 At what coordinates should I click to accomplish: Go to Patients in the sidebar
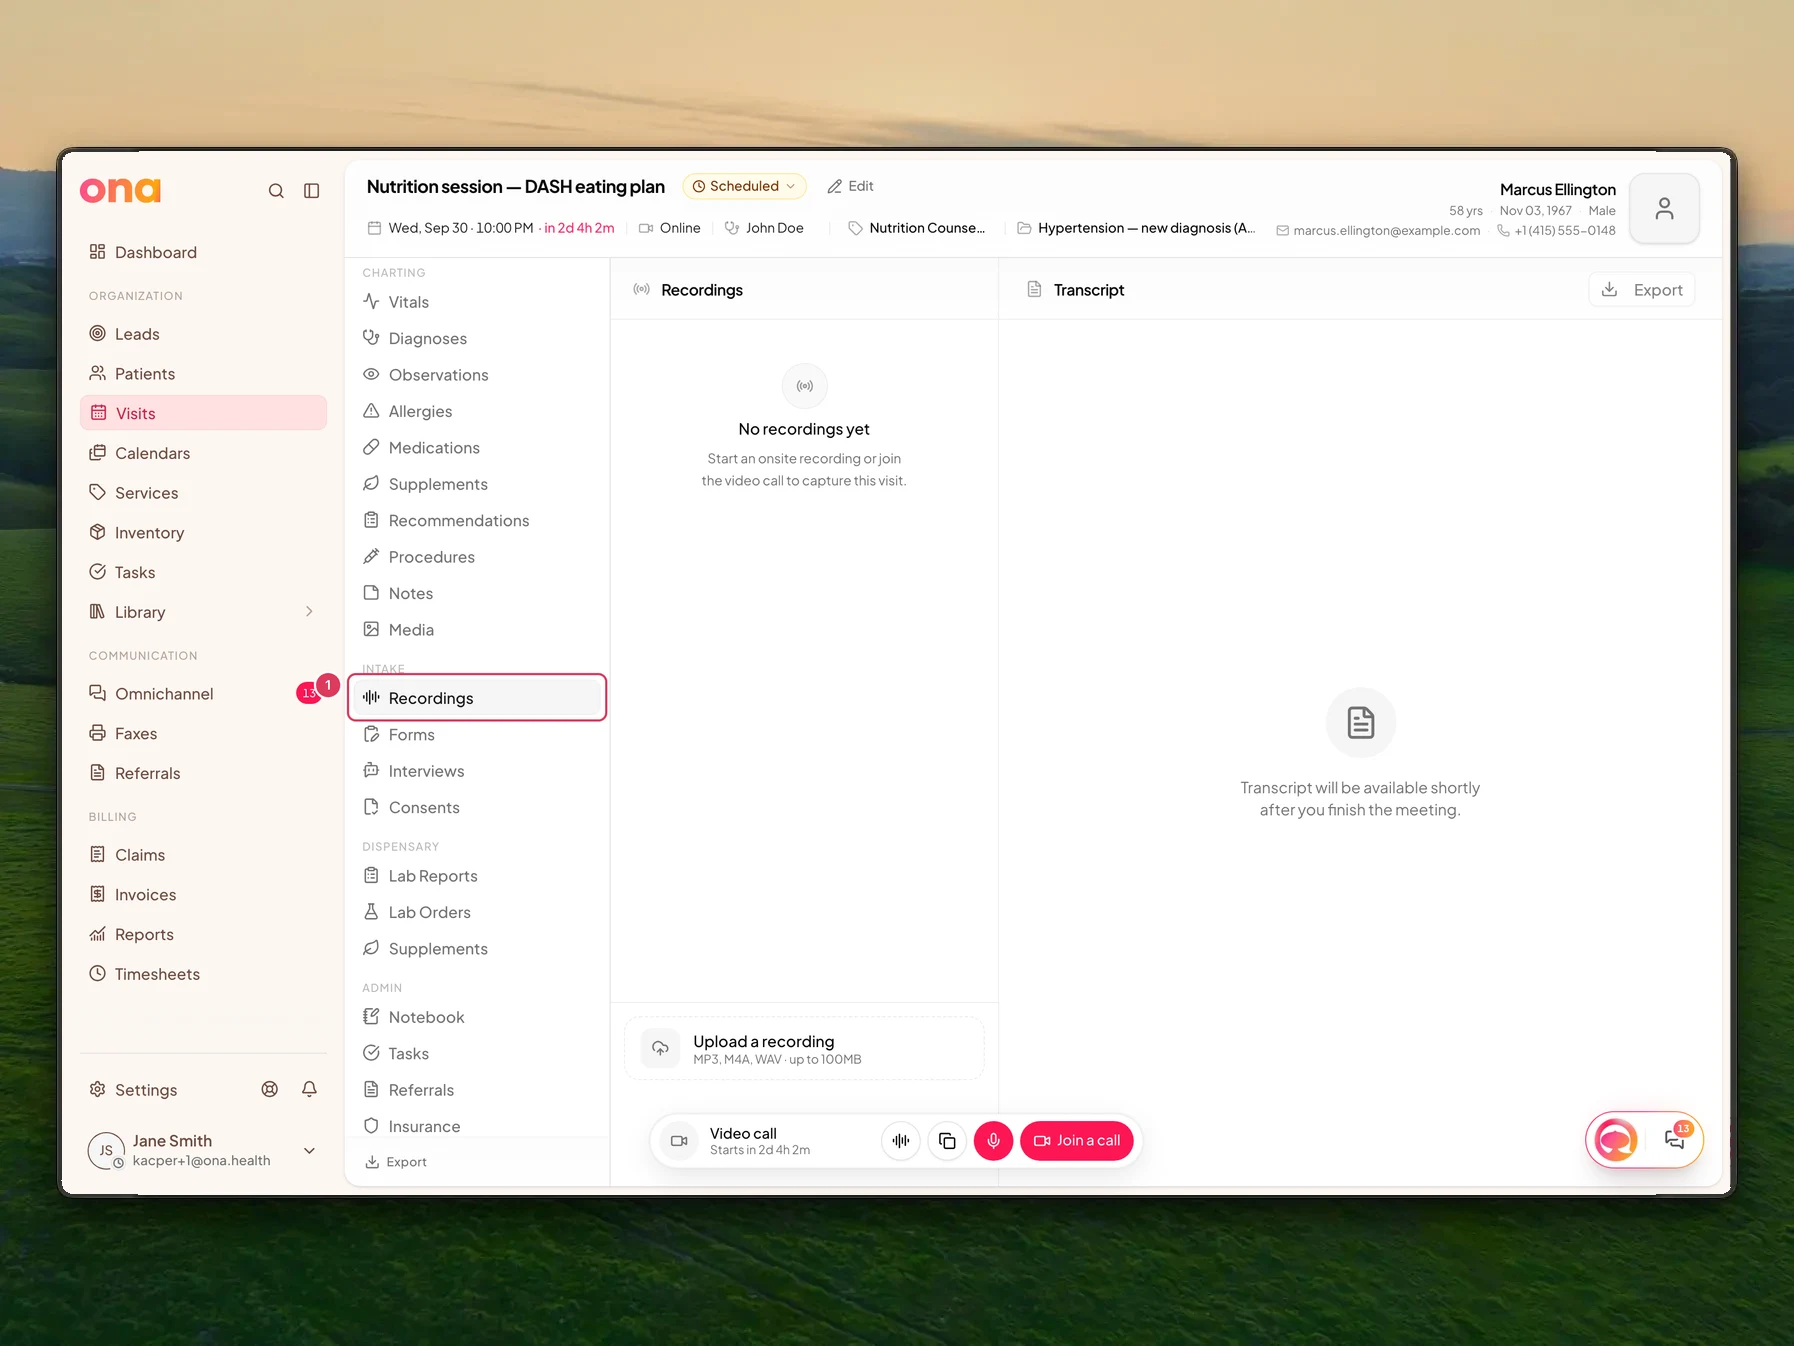click(203, 374)
